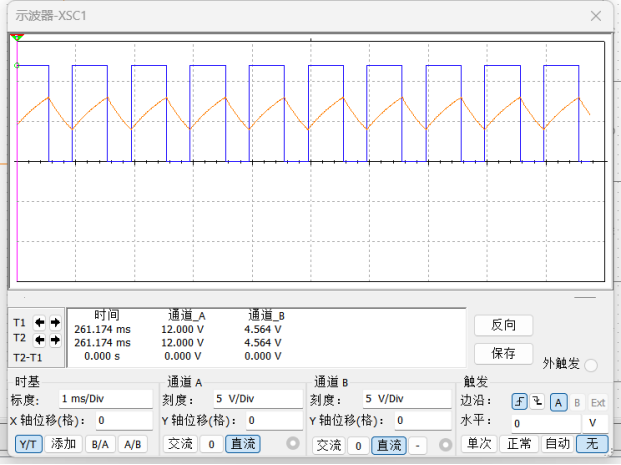Click the T1 cursor right arrow
This screenshot has width=621, height=465.
[x=55, y=323]
